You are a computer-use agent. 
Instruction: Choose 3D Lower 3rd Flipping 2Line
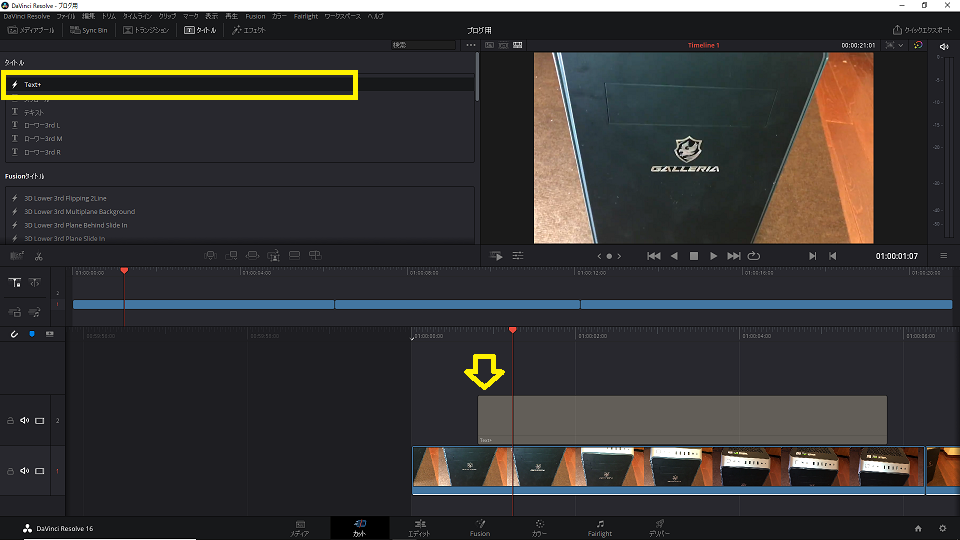click(239, 198)
